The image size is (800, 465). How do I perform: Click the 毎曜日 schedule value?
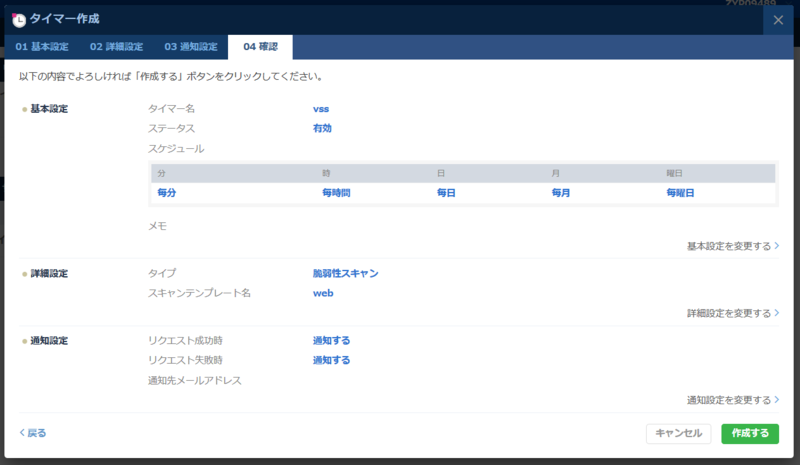pos(680,193)
